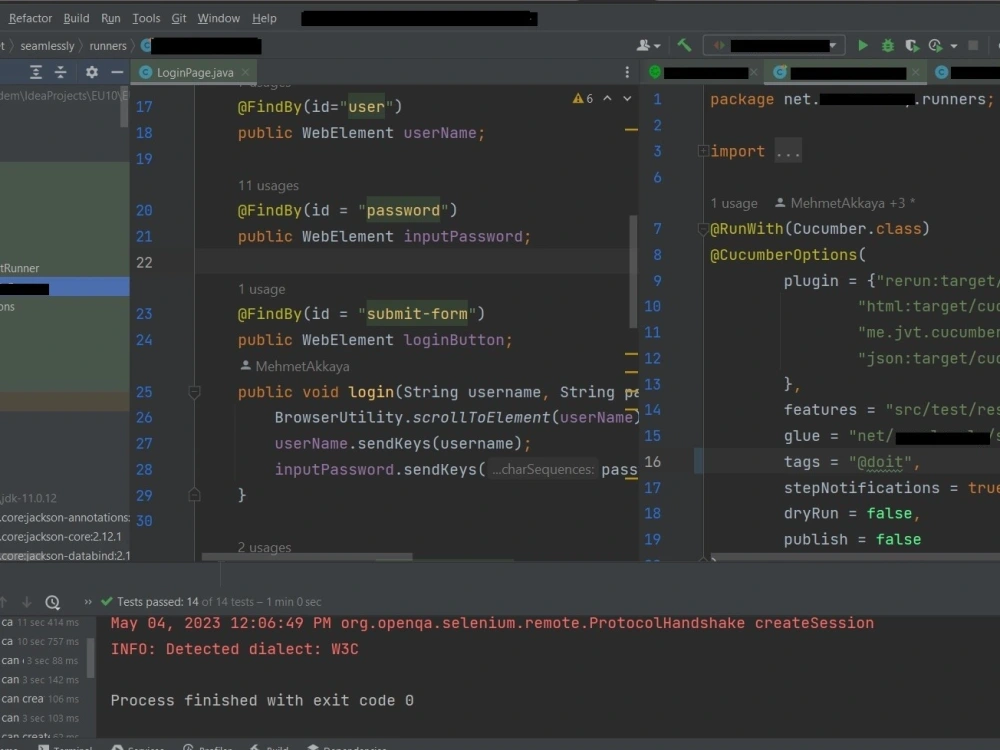Go to next highlighted error arrow
This screenshot has width=1000, height=750.
click(627, 98)
